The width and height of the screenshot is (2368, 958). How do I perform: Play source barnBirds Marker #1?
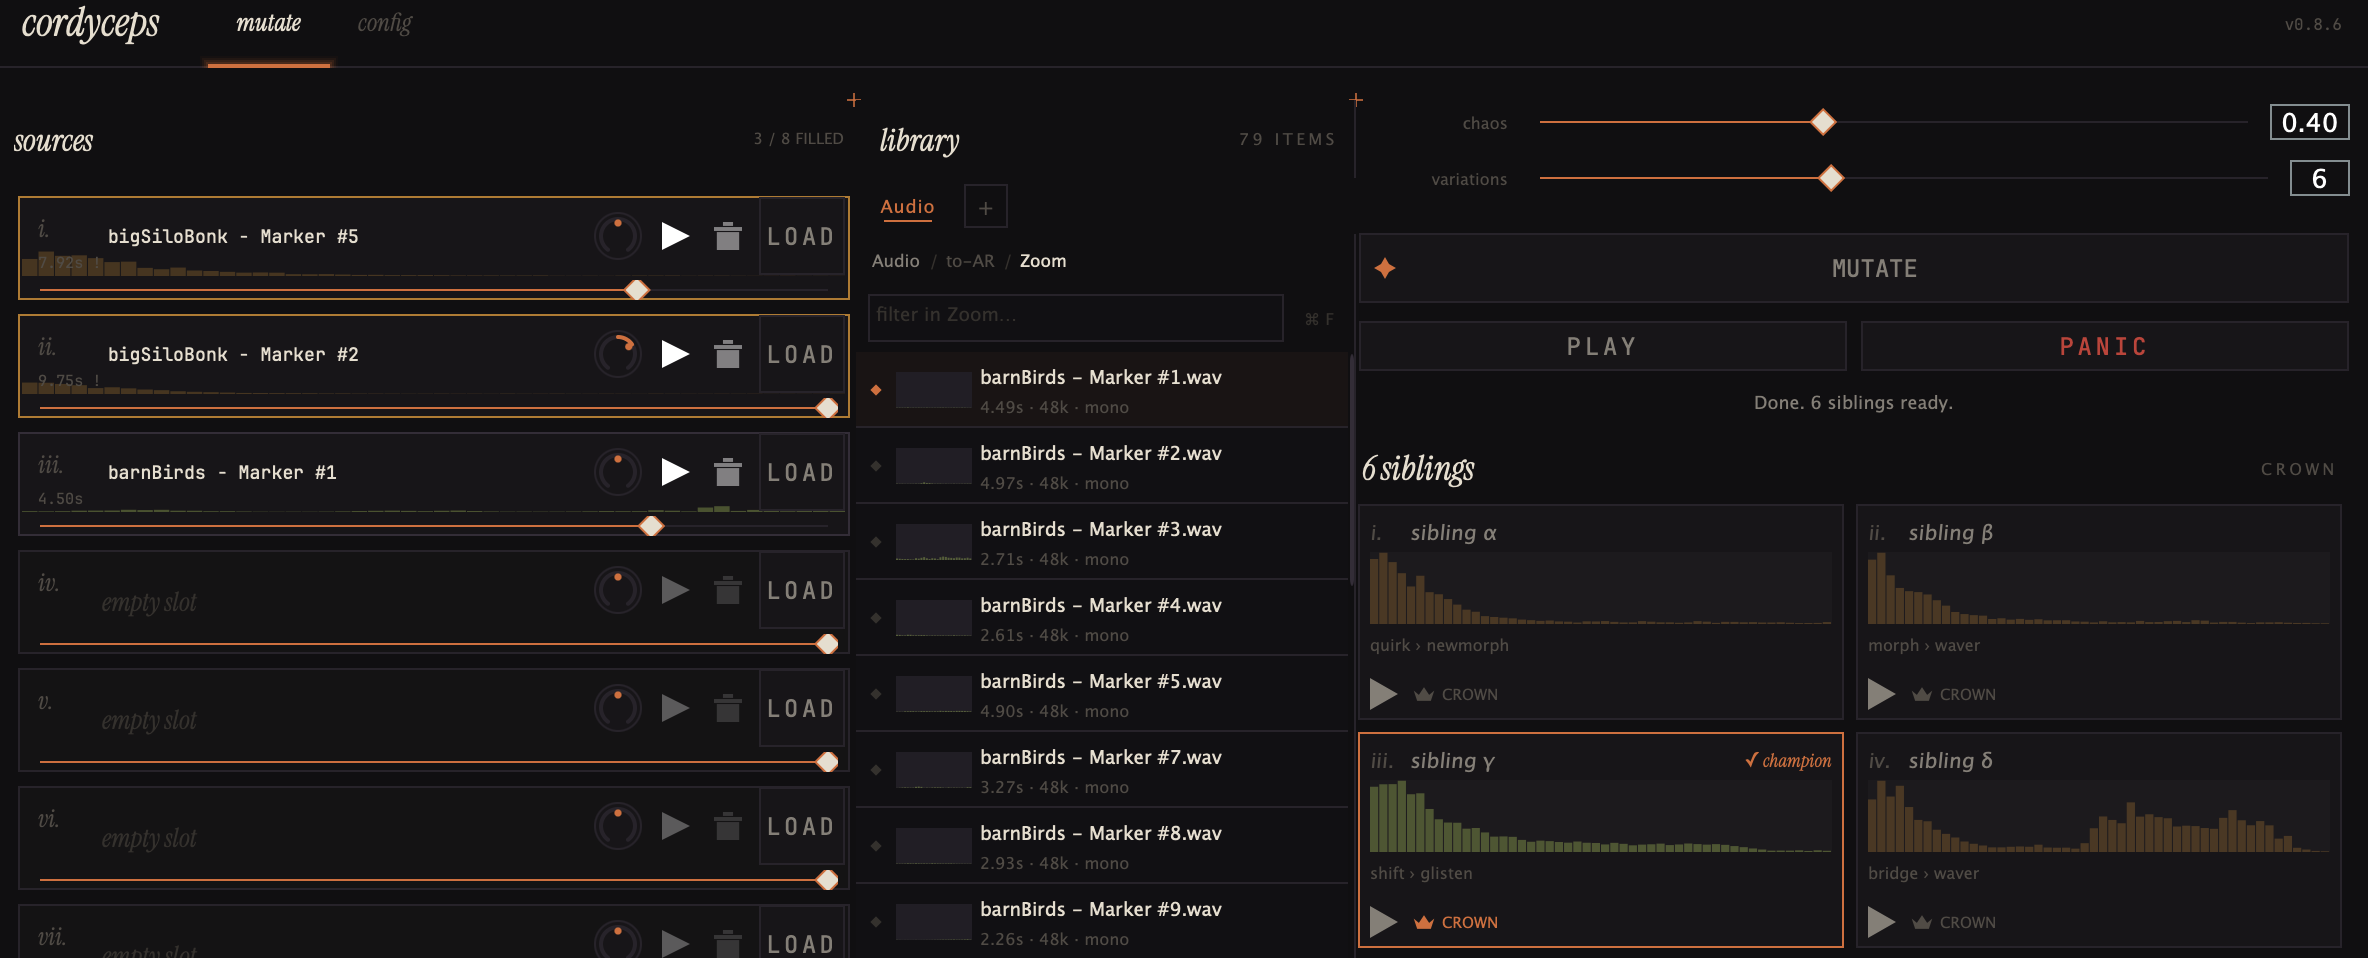coord(675,472)
